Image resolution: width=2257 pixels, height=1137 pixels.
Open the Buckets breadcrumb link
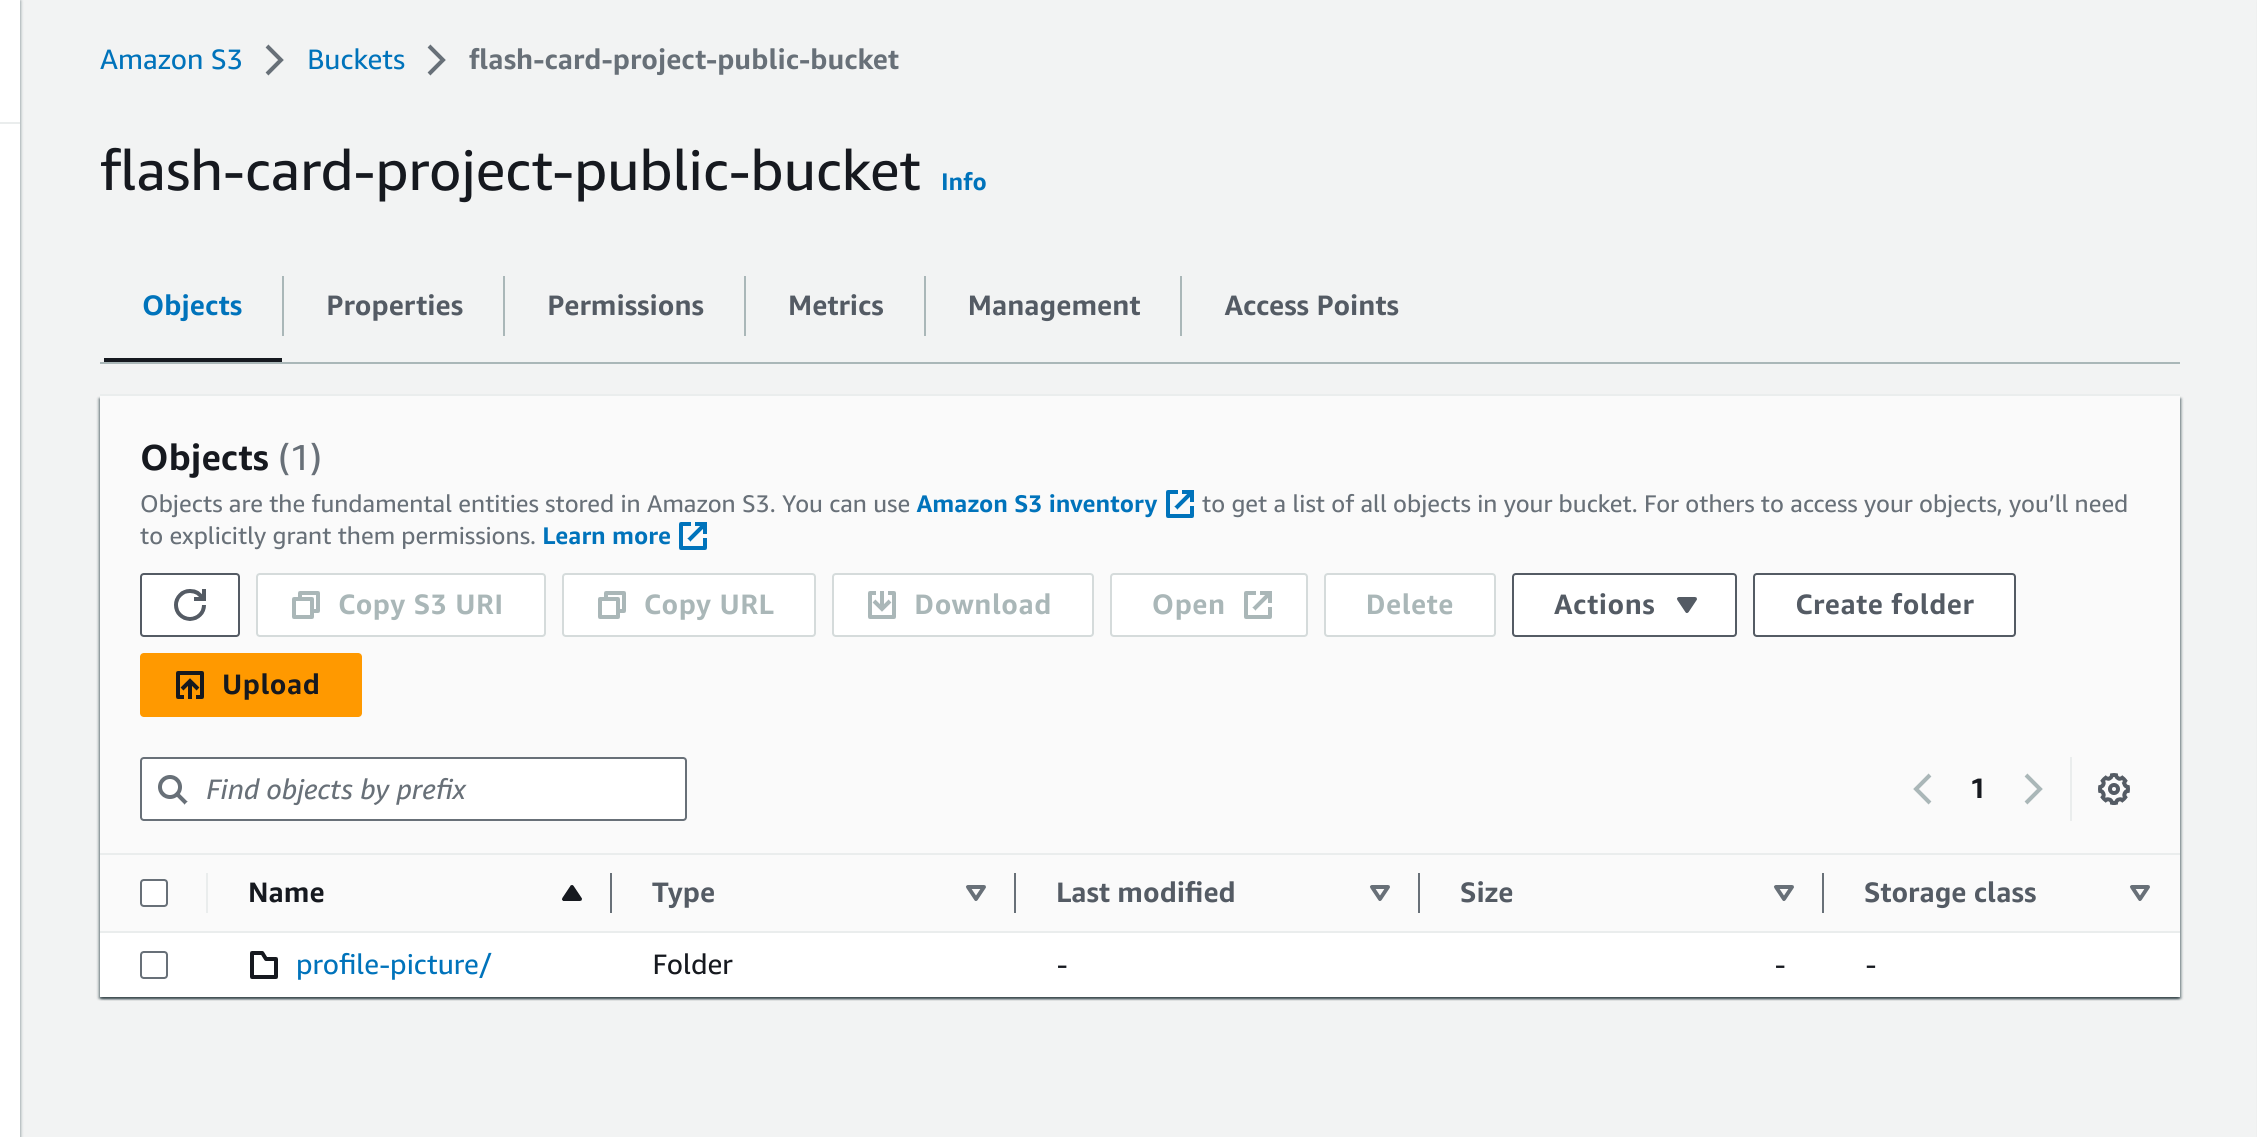(x=355, y=59)
